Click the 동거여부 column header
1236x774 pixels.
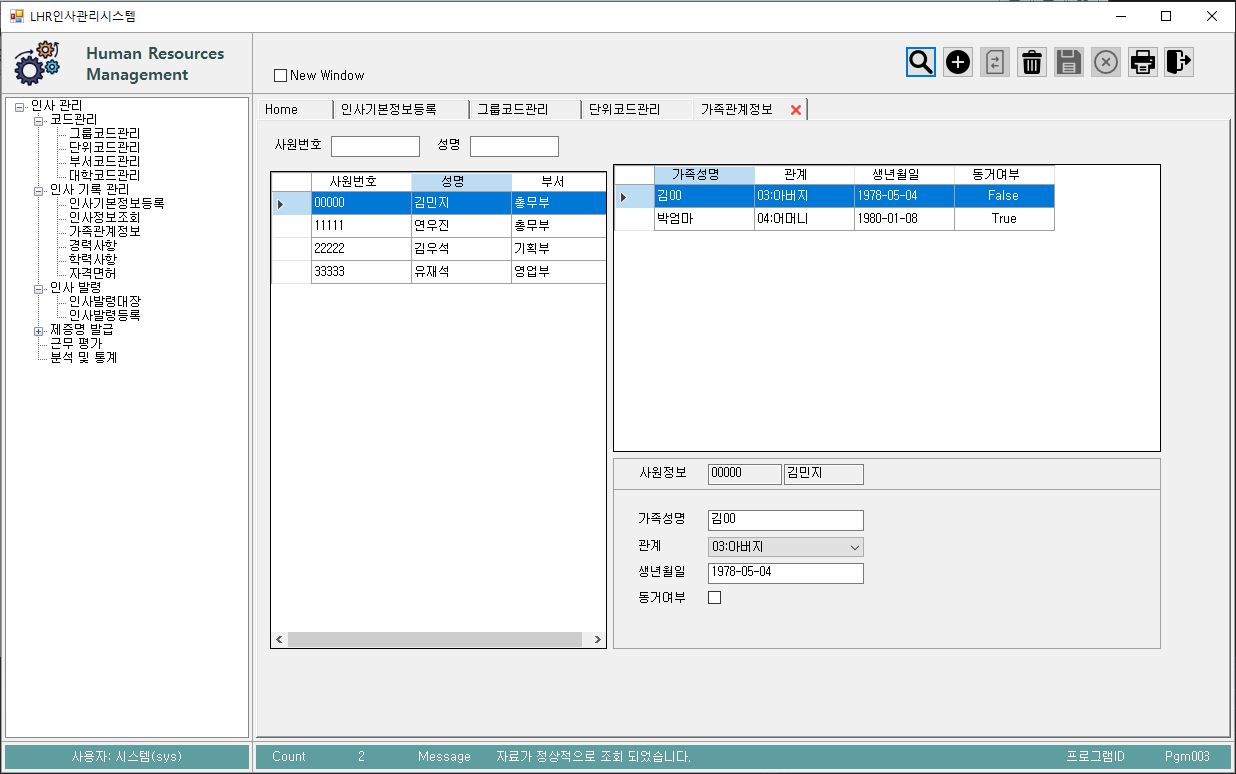(1004, 175)
